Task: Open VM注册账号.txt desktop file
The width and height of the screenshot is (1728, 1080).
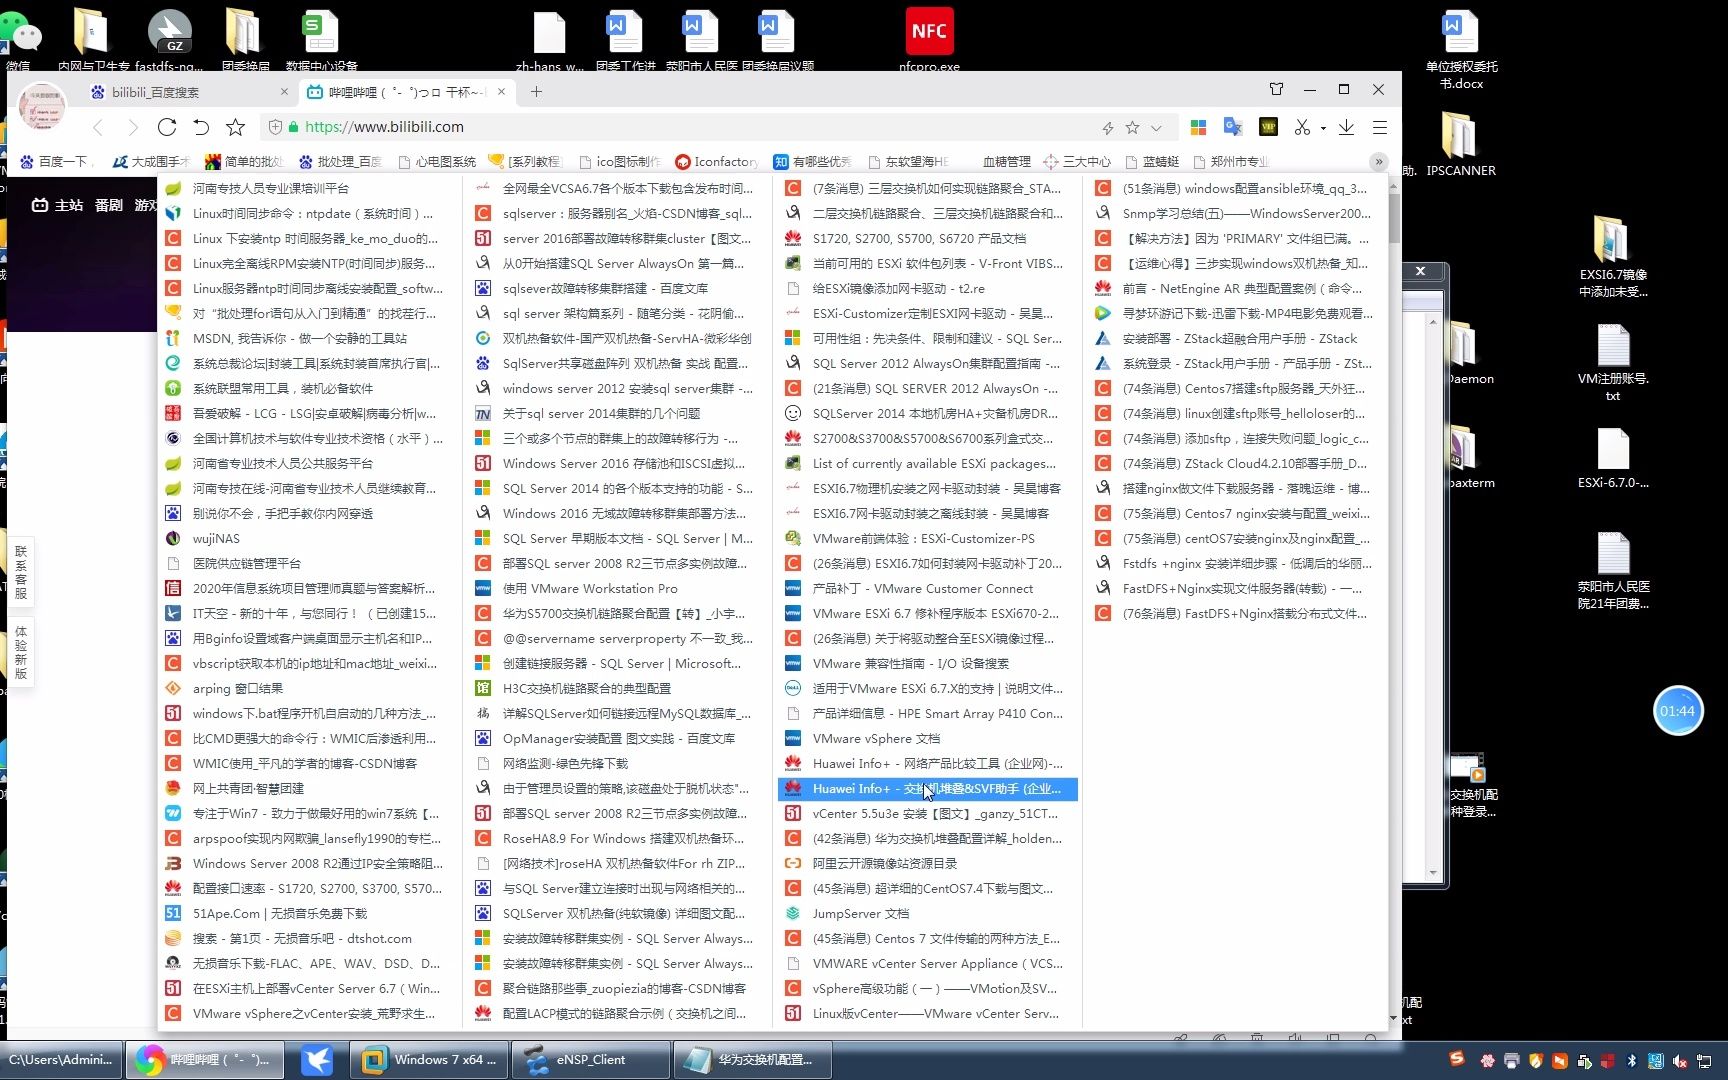Action: click(1613, 362)
